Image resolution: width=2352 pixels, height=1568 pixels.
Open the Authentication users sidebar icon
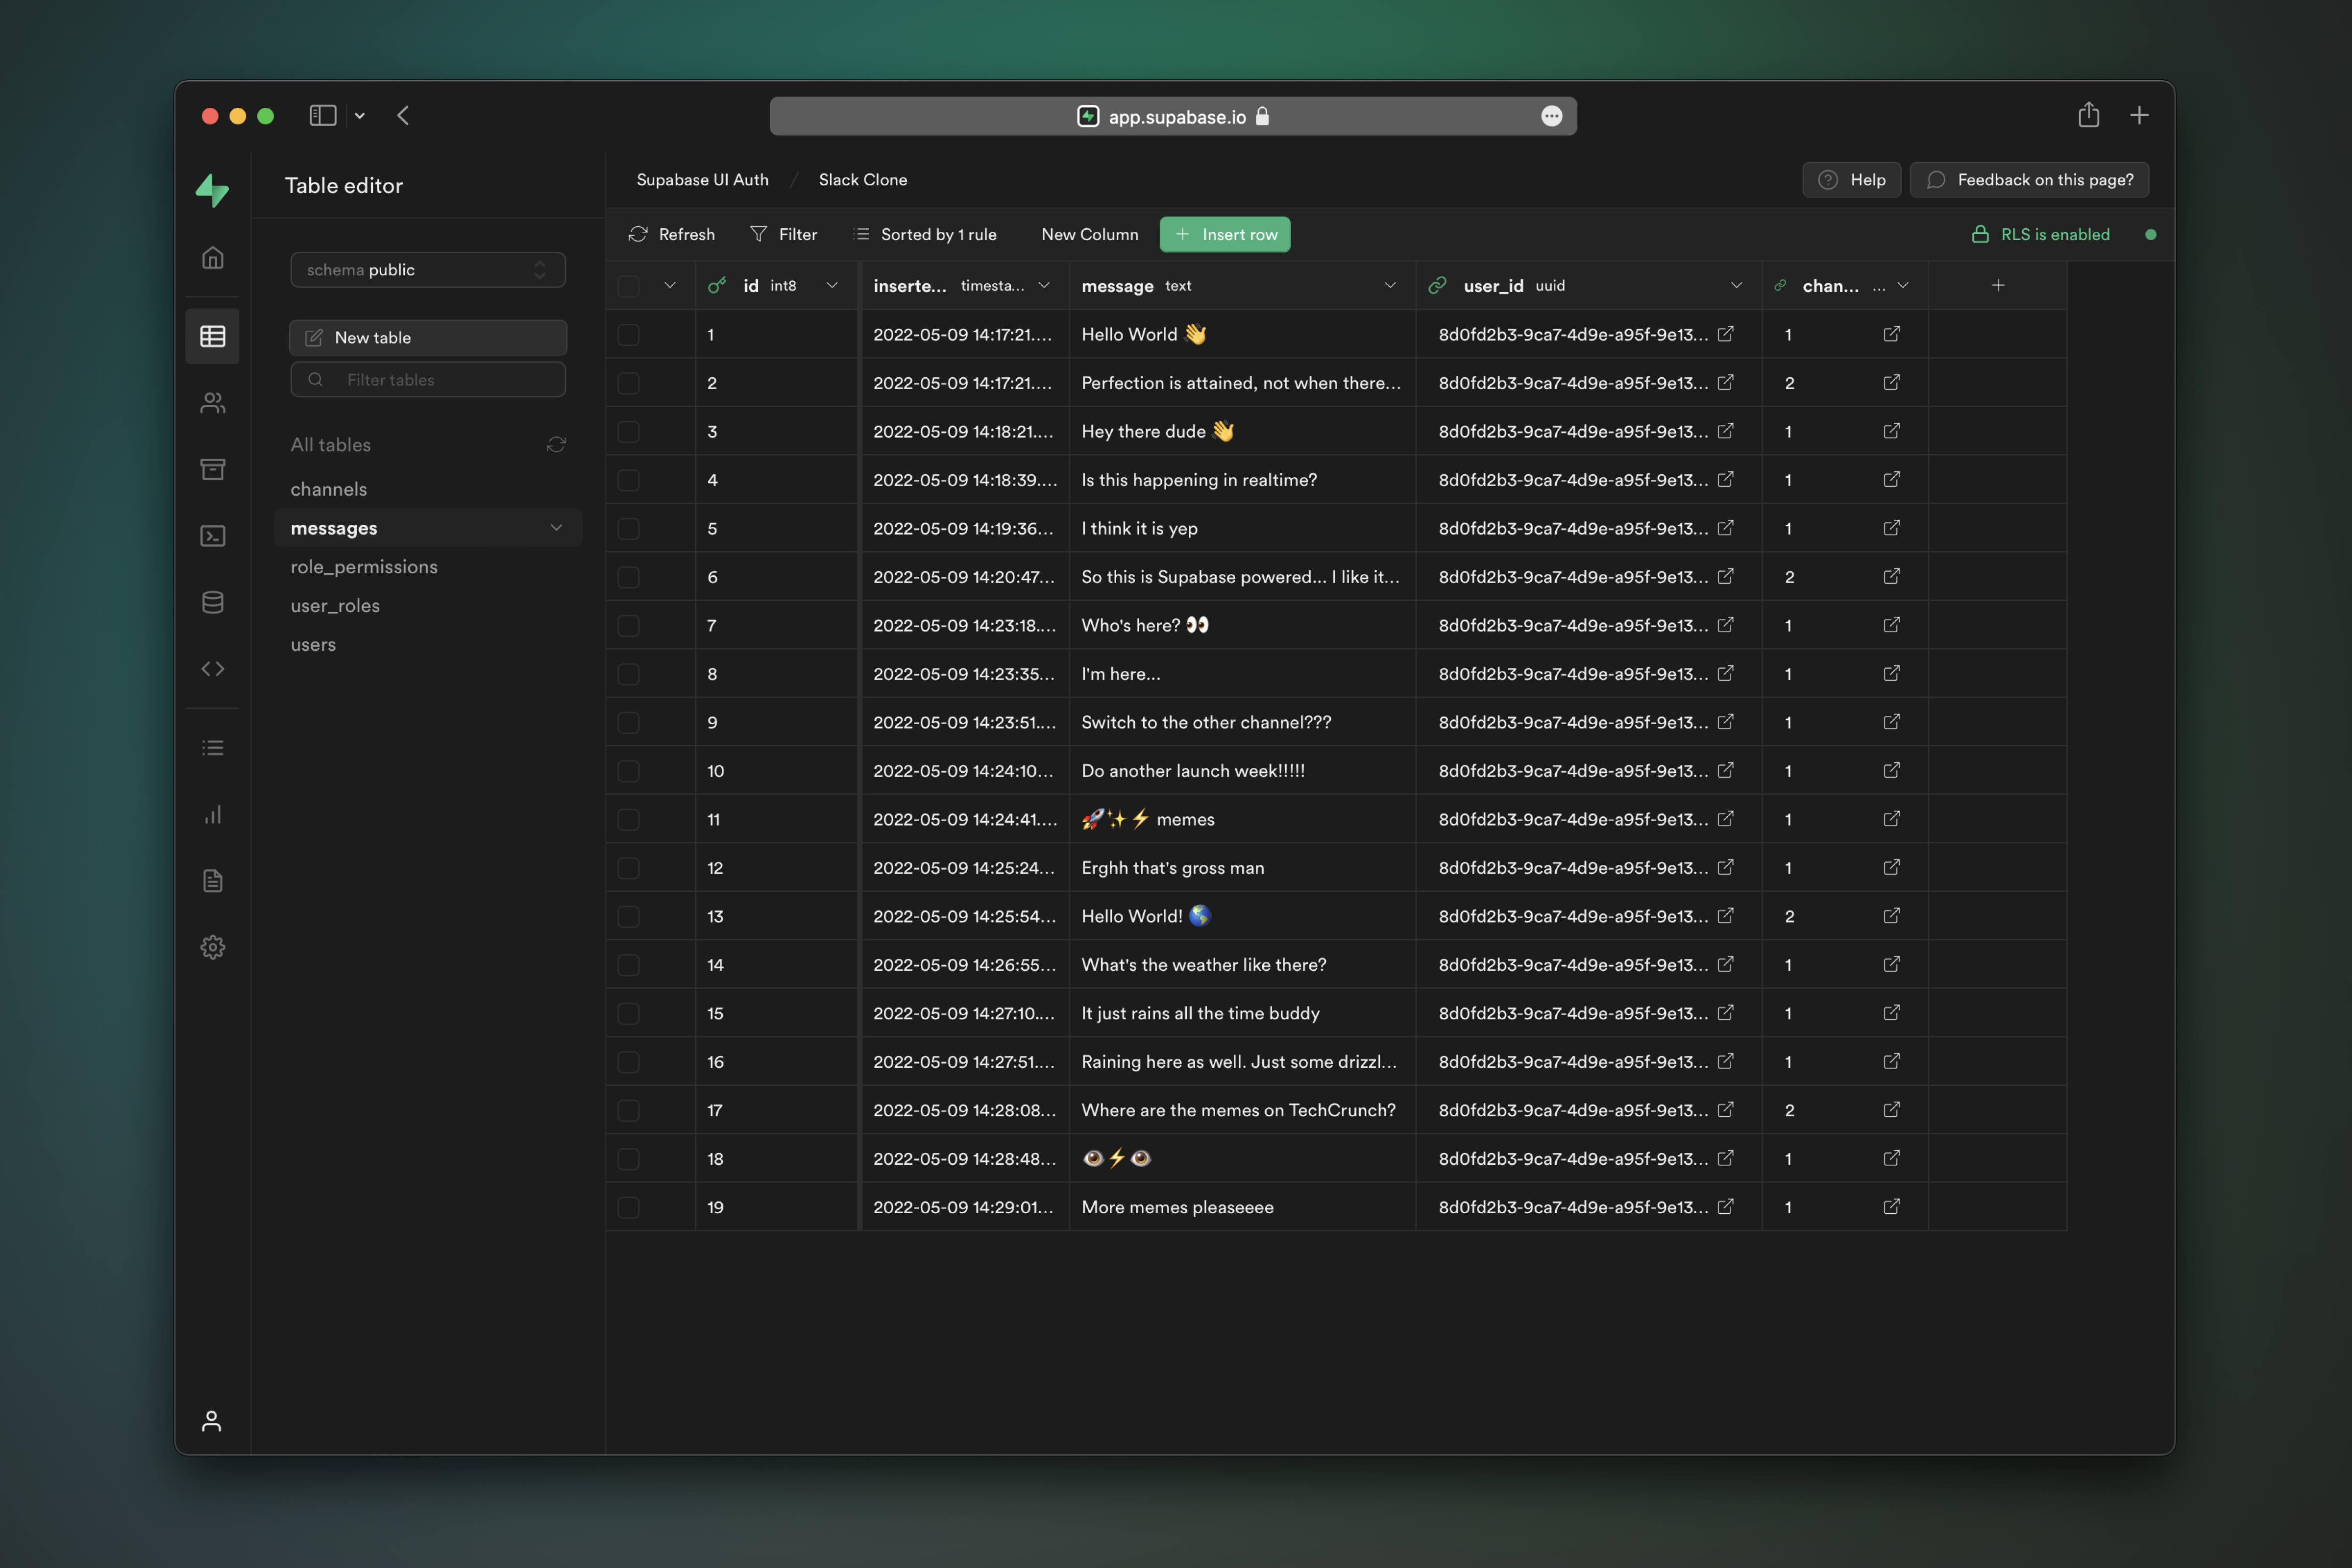tap(212, 403)
